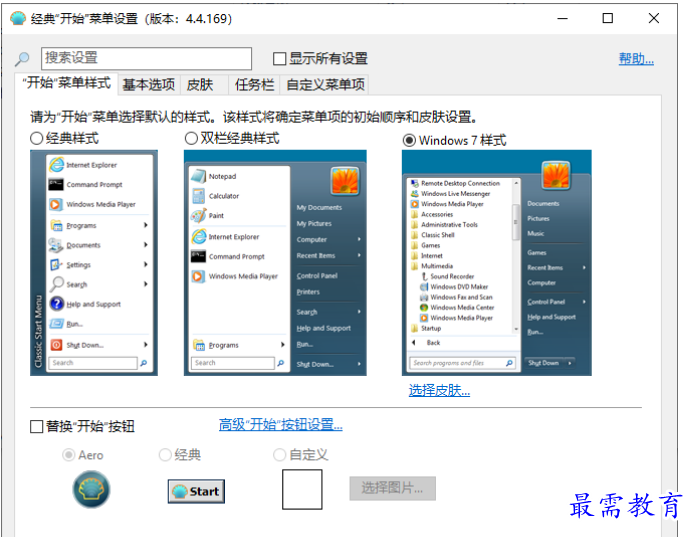Click the 选择图片 button

click(393, 488)
